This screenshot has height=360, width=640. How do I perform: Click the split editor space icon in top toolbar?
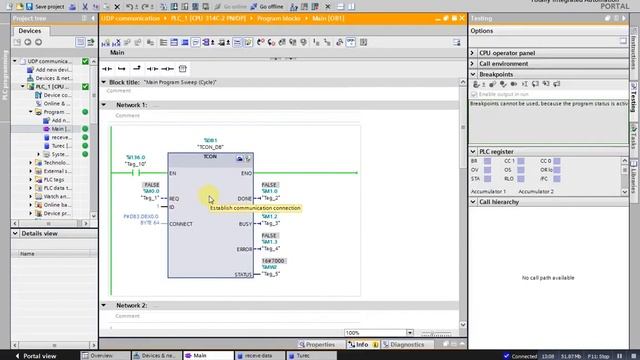tap(340, 7)
